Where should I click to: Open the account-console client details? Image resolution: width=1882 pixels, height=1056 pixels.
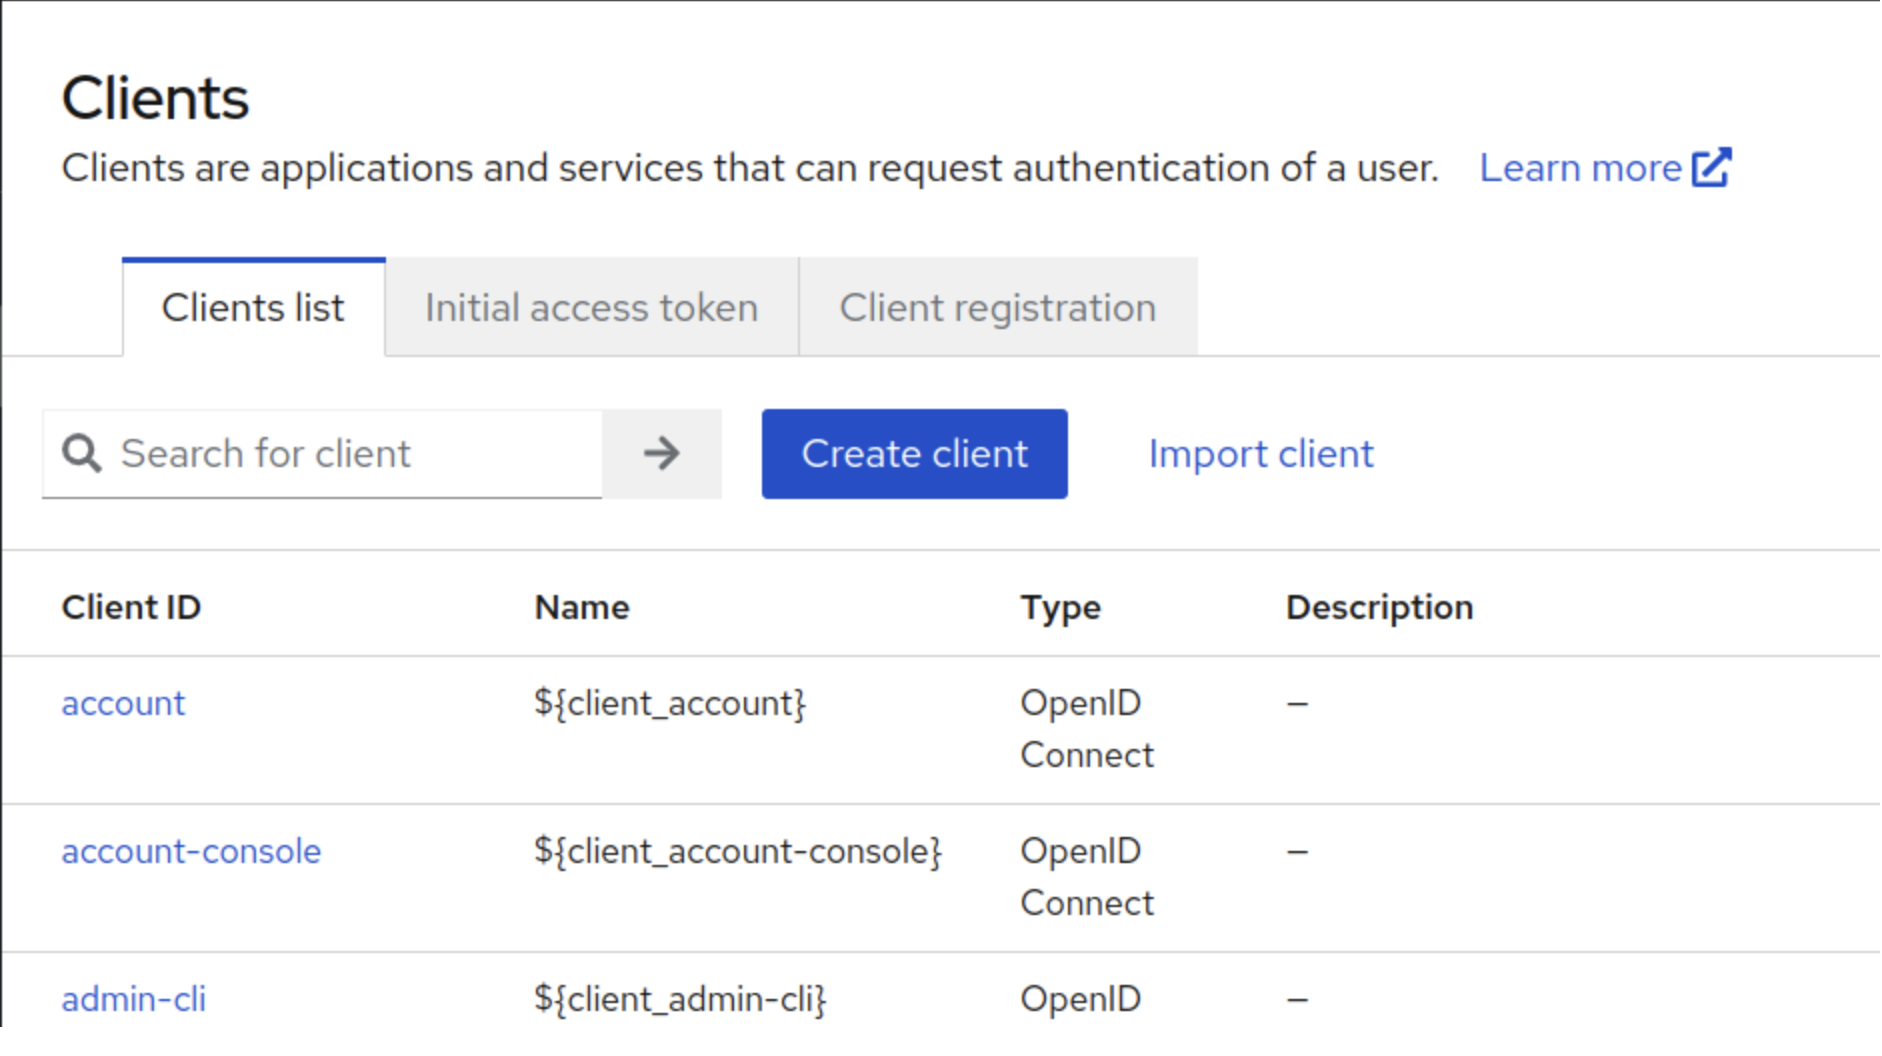191,851
